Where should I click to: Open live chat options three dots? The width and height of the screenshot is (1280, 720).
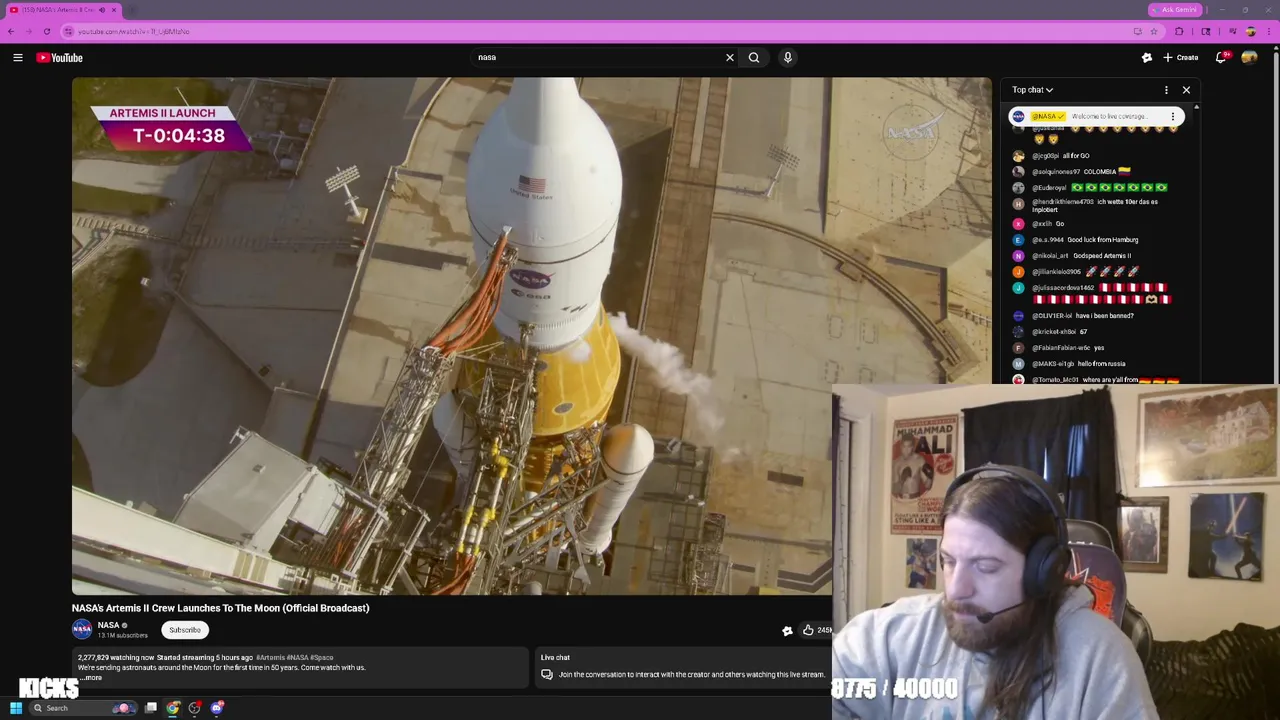pyautogui.click(x=1166, y=90)
